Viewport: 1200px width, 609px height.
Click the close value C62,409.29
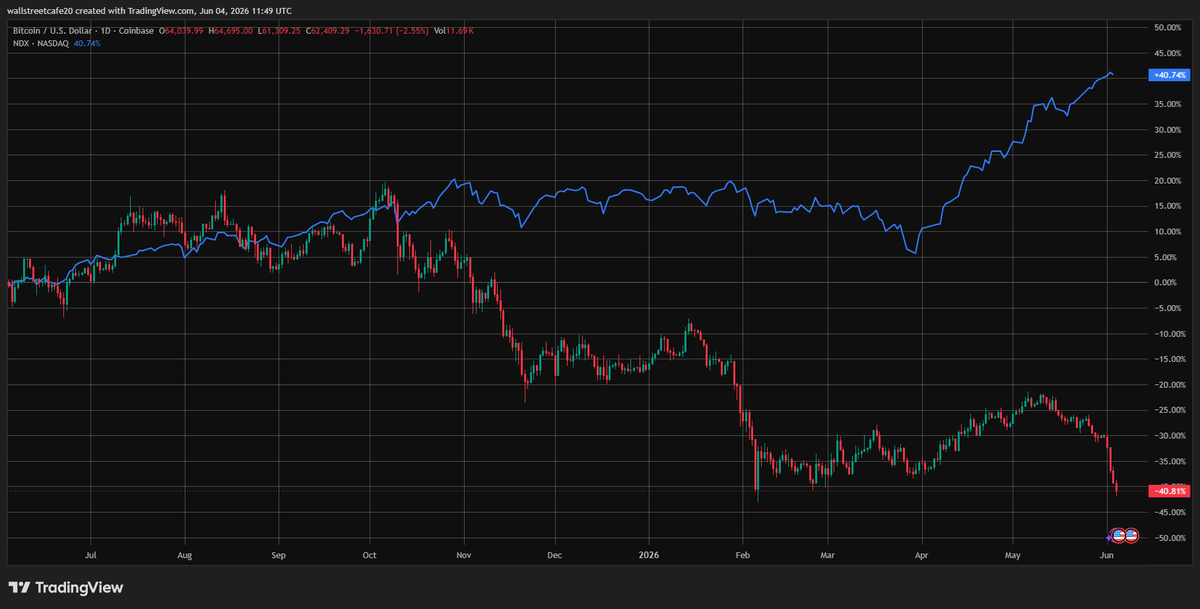click(327, 31)
